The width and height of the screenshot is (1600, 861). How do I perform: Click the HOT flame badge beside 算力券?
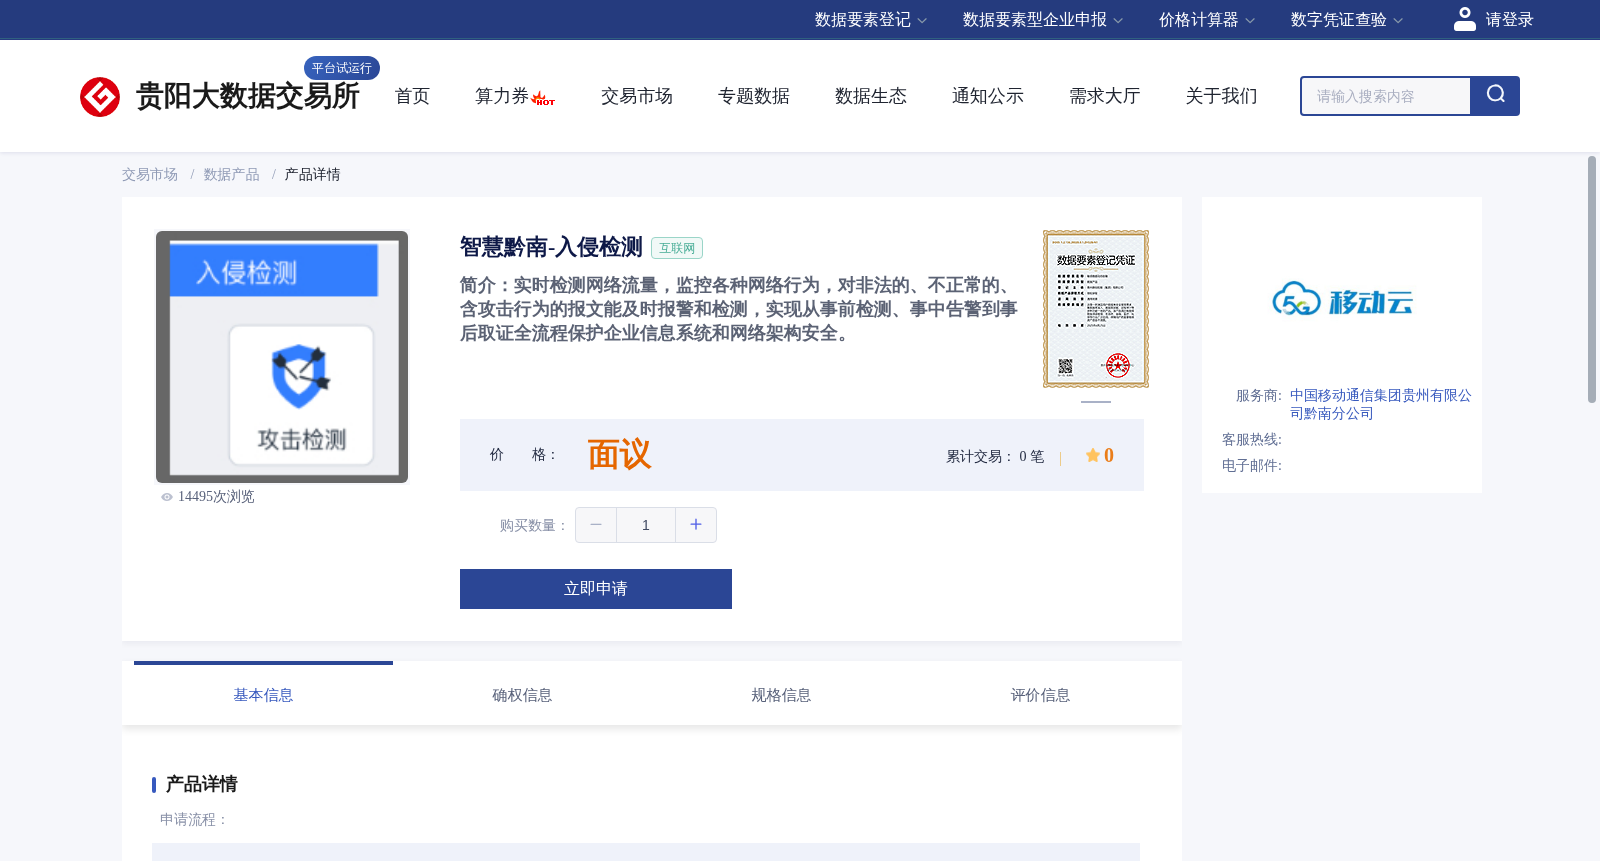tap(543, 98)
